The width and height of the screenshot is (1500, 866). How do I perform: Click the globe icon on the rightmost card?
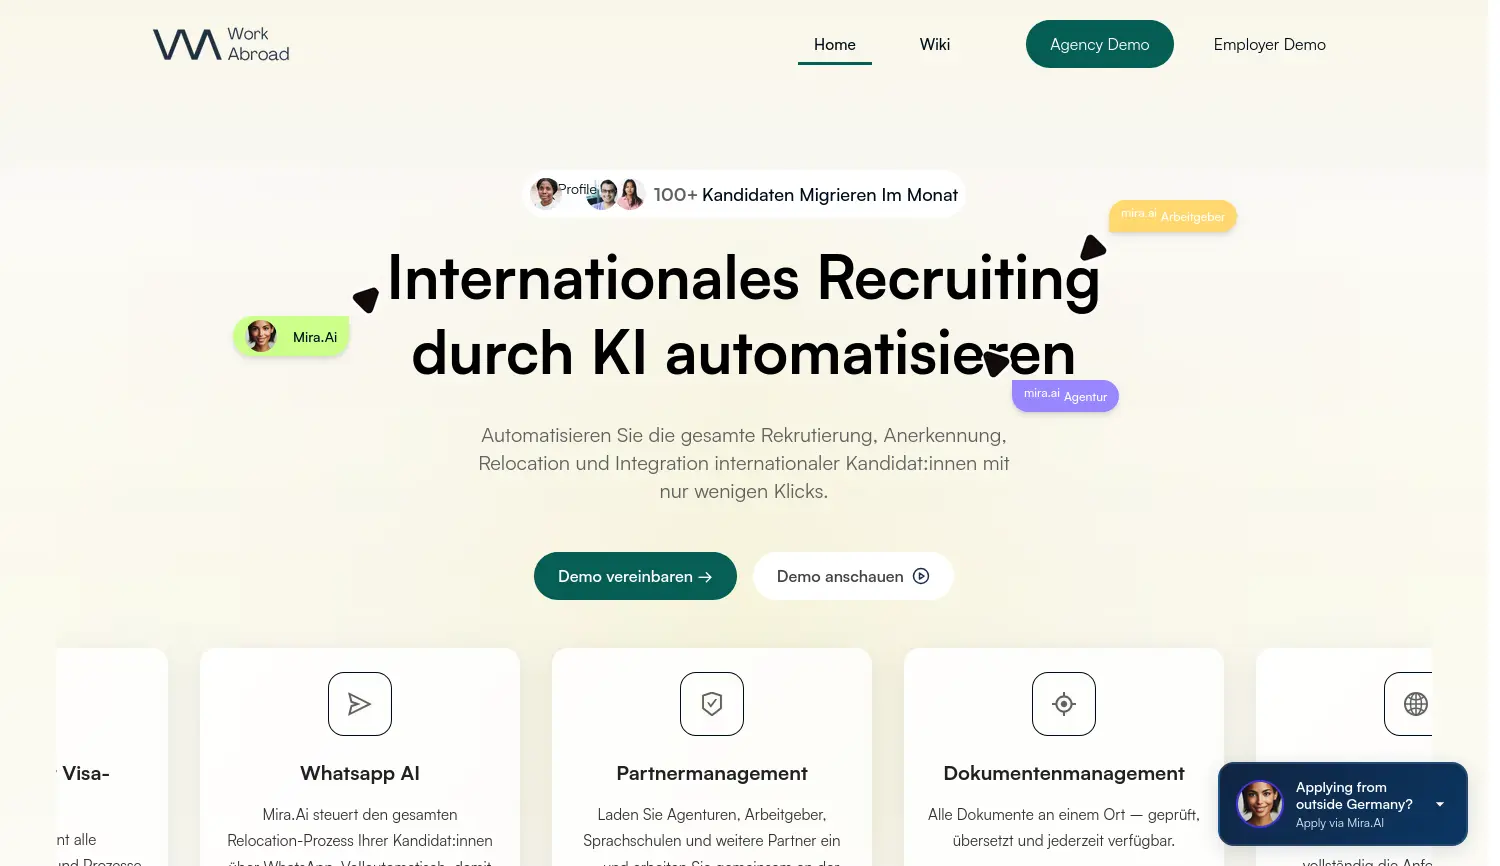(1415, 703)
